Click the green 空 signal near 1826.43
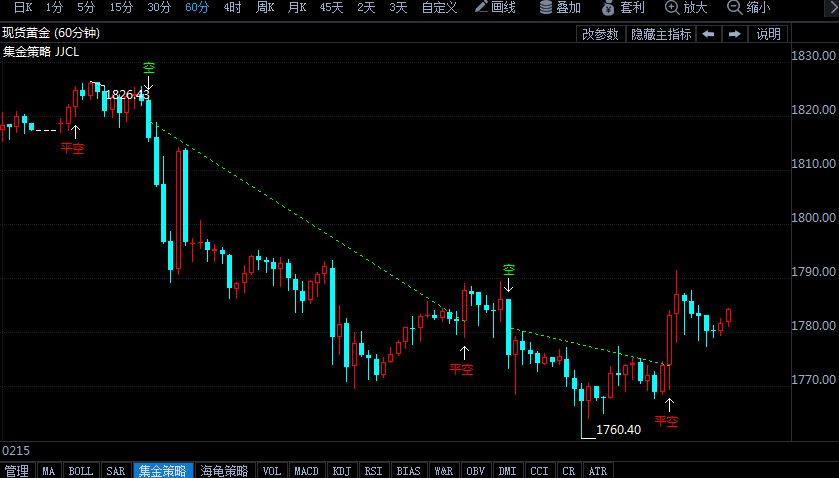839x478 pixels. pyautogui.click(x=149, y=68)
